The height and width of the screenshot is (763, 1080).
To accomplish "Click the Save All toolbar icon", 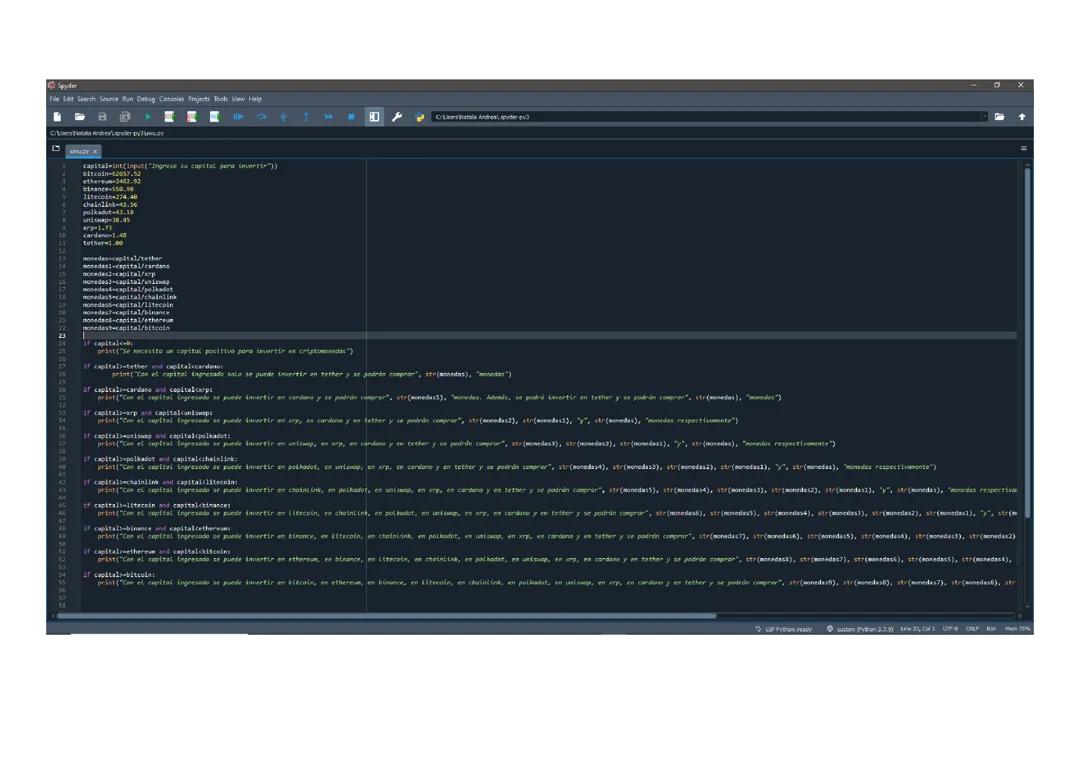I will pyautogui.click(x=126, y=116).
